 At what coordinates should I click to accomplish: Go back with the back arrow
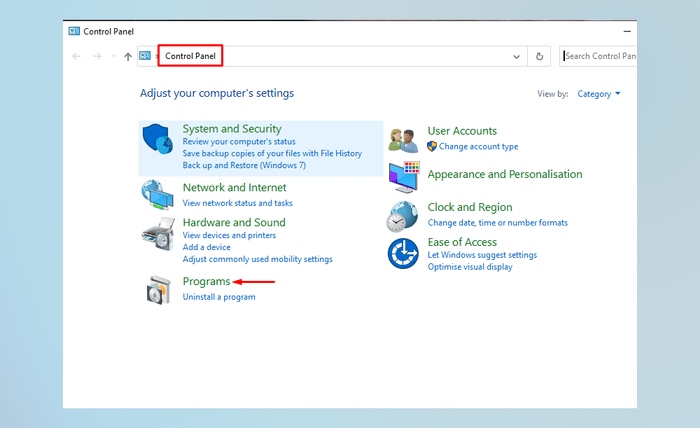point(76,56)
